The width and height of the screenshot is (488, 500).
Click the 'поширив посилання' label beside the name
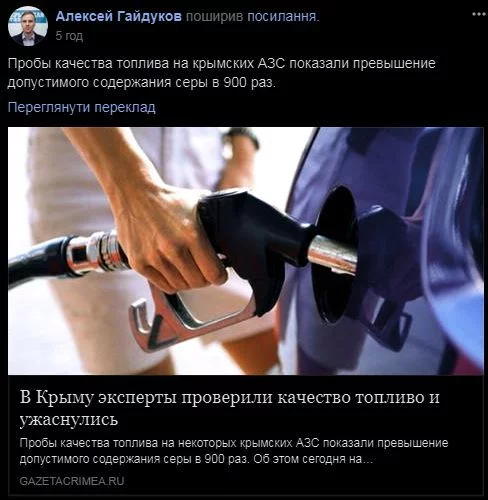[252, 16]
